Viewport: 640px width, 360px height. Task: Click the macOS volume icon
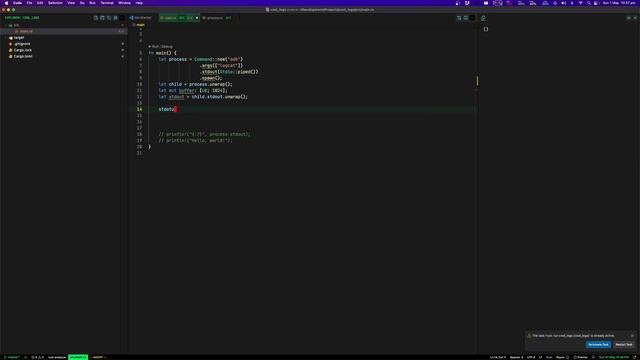(x=564, y=3)
